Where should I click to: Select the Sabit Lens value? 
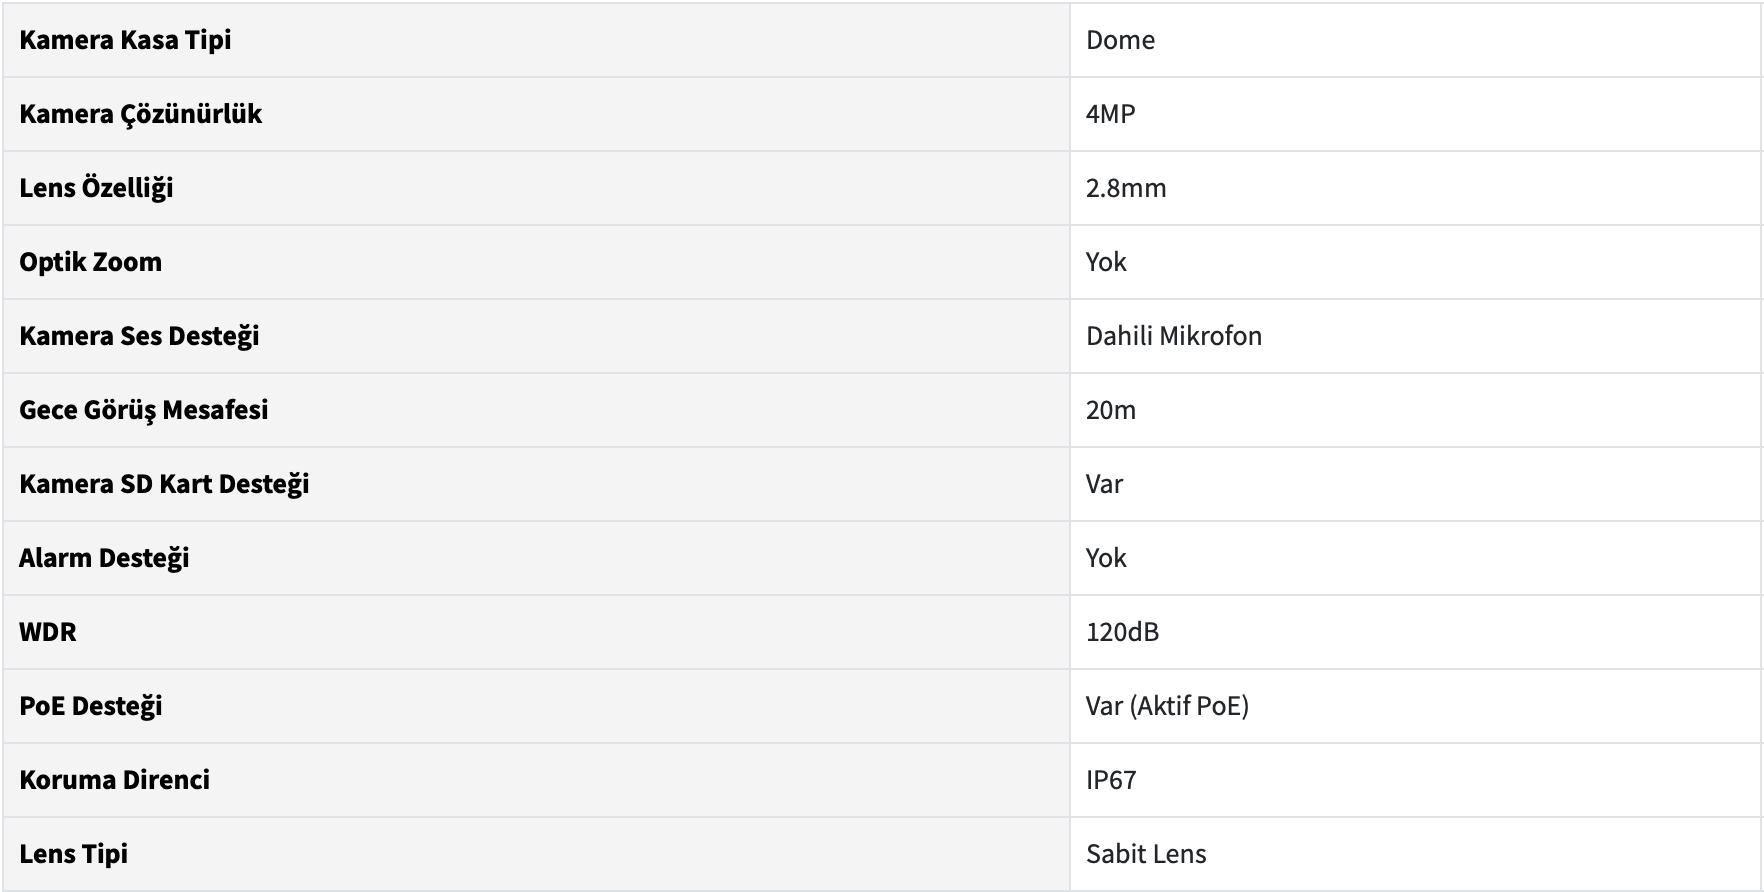point(1146,854)
